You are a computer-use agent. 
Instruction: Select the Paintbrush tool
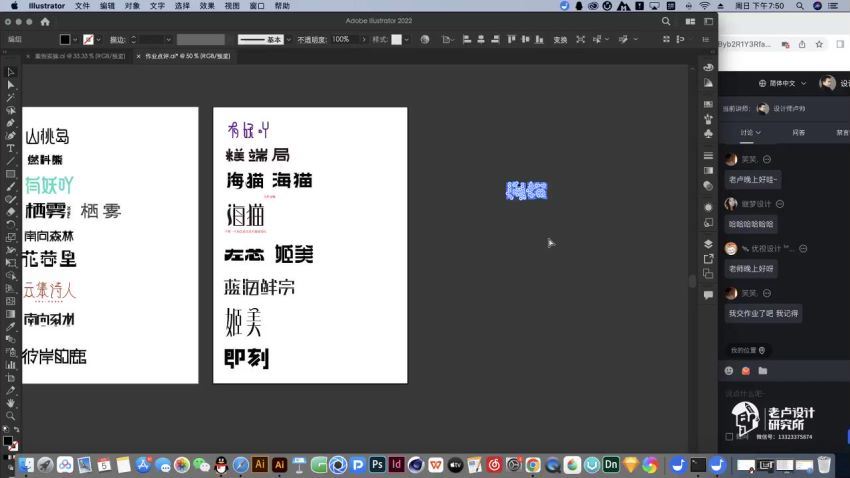[x=10, y=186]
